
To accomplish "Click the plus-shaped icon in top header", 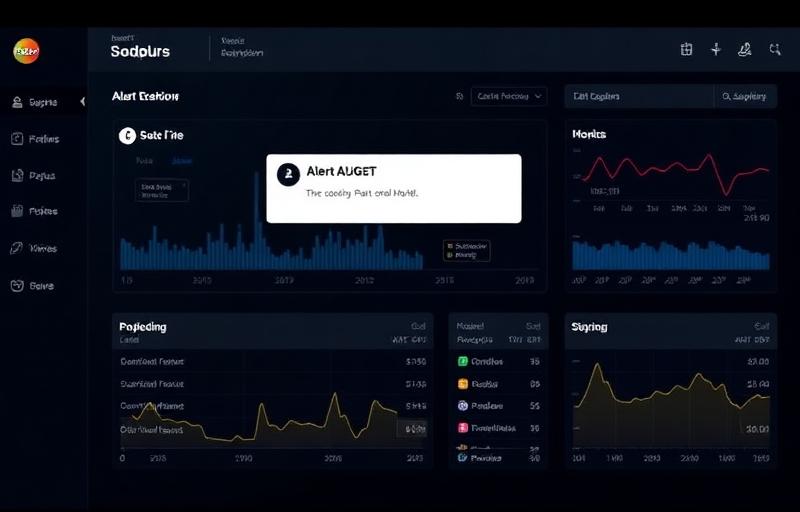I will tap(716, 49).
